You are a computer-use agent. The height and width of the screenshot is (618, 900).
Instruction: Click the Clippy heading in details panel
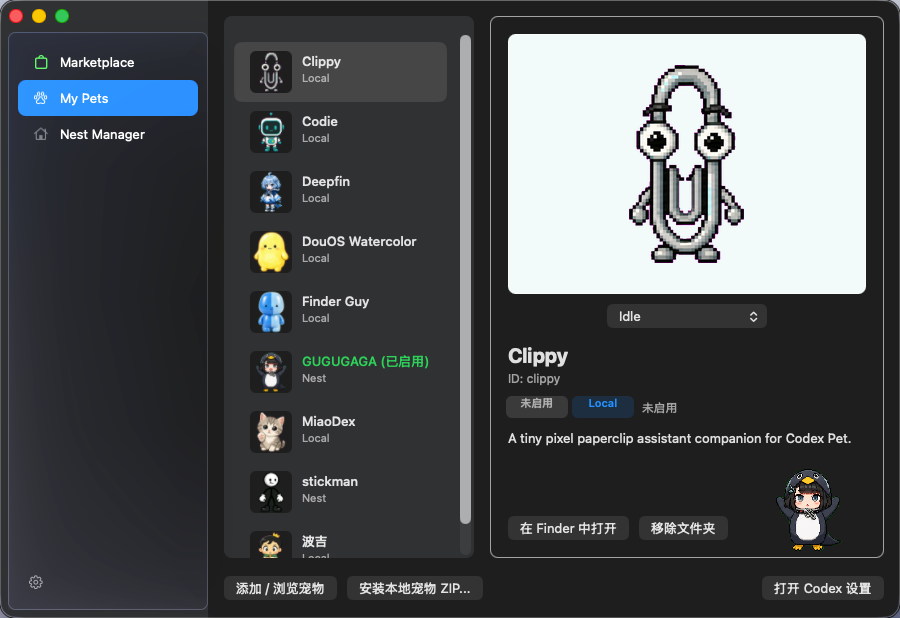[538, 356]
